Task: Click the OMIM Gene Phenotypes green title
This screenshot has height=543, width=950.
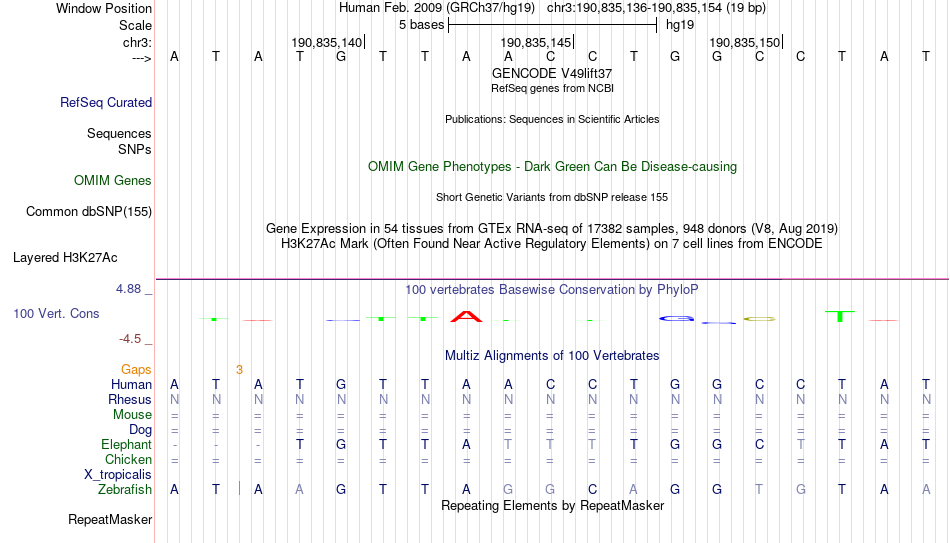Action: (553, 167)
